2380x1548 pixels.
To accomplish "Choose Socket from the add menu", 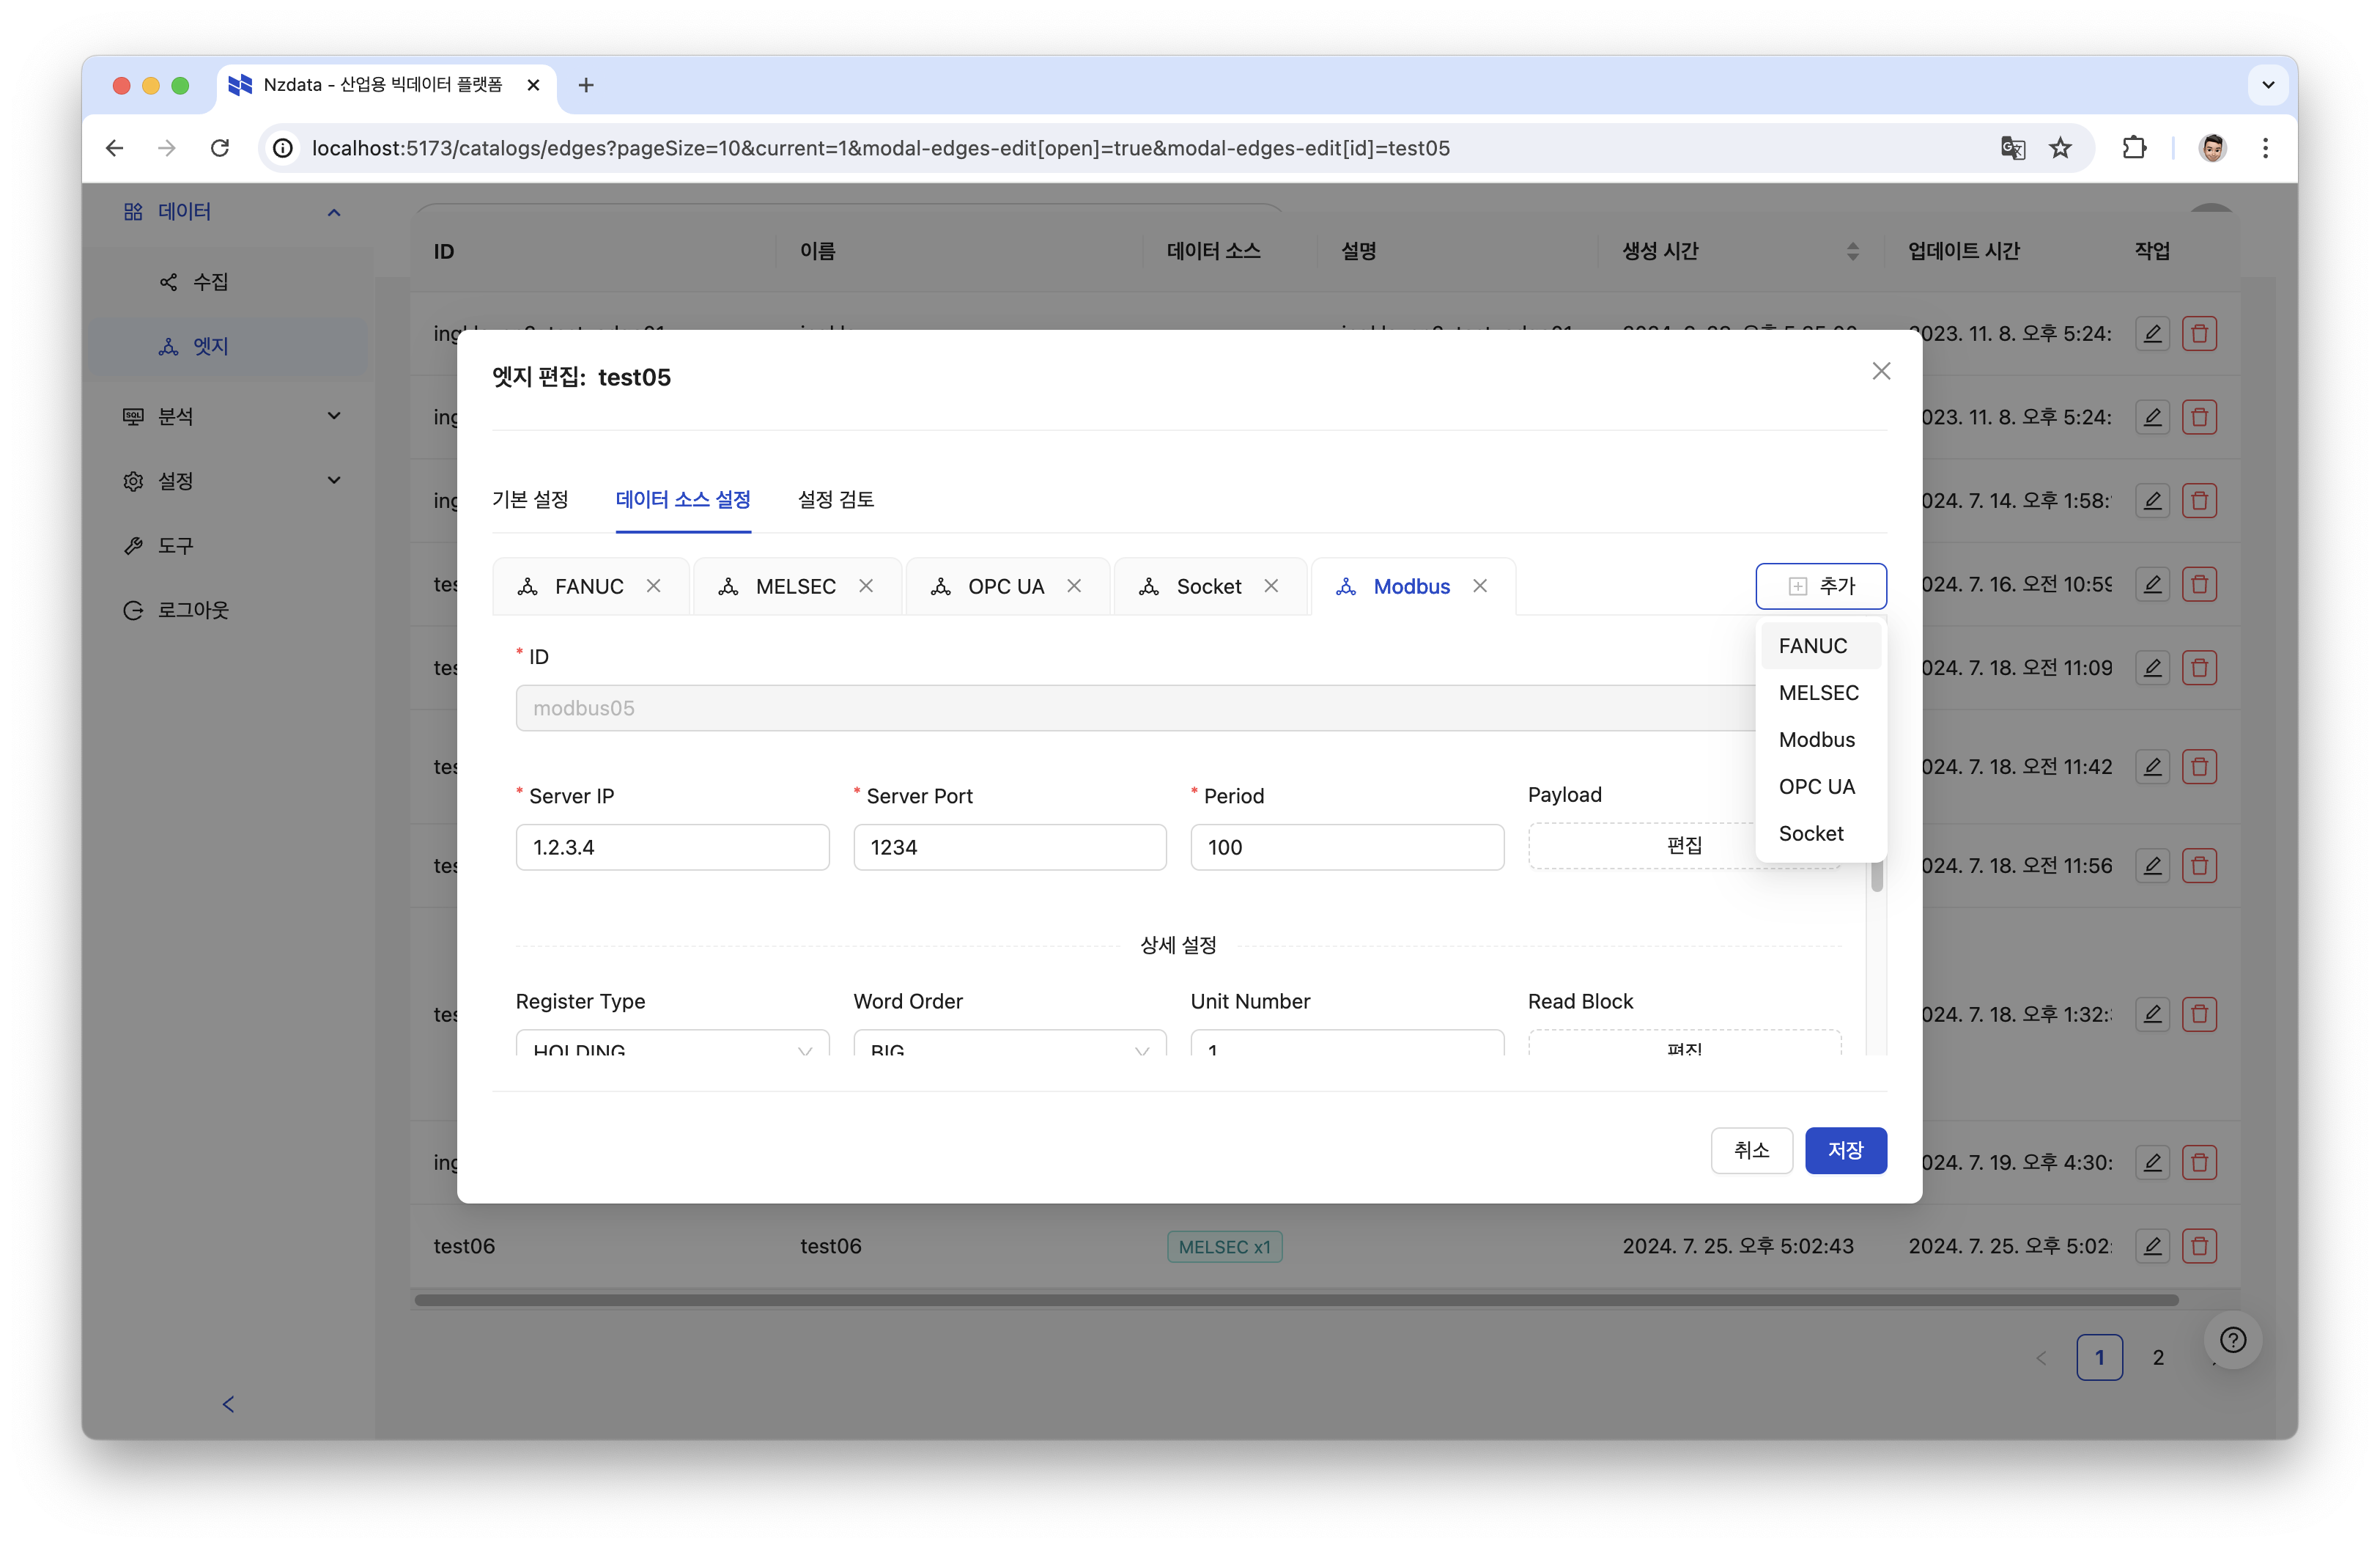I will pyautogui.click(x=1820, y=834).
